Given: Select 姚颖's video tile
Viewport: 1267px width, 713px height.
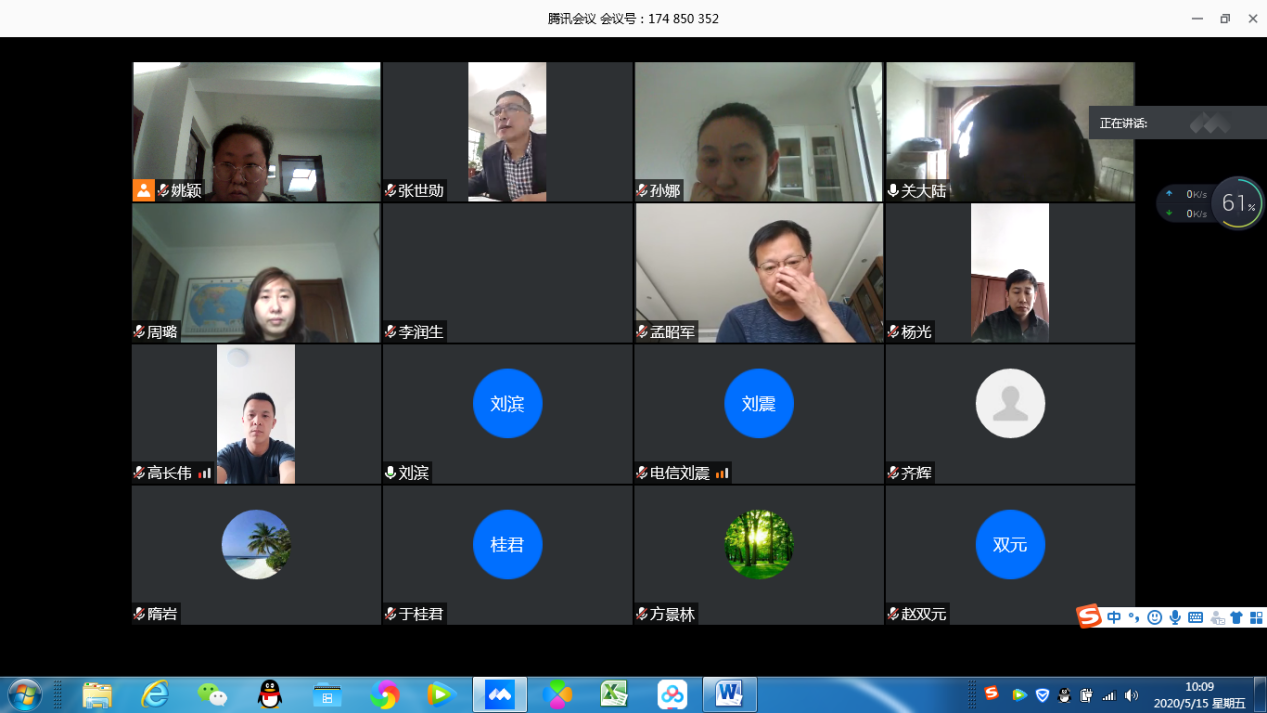Looking at the screenshot, I should [x=256, y=132].
